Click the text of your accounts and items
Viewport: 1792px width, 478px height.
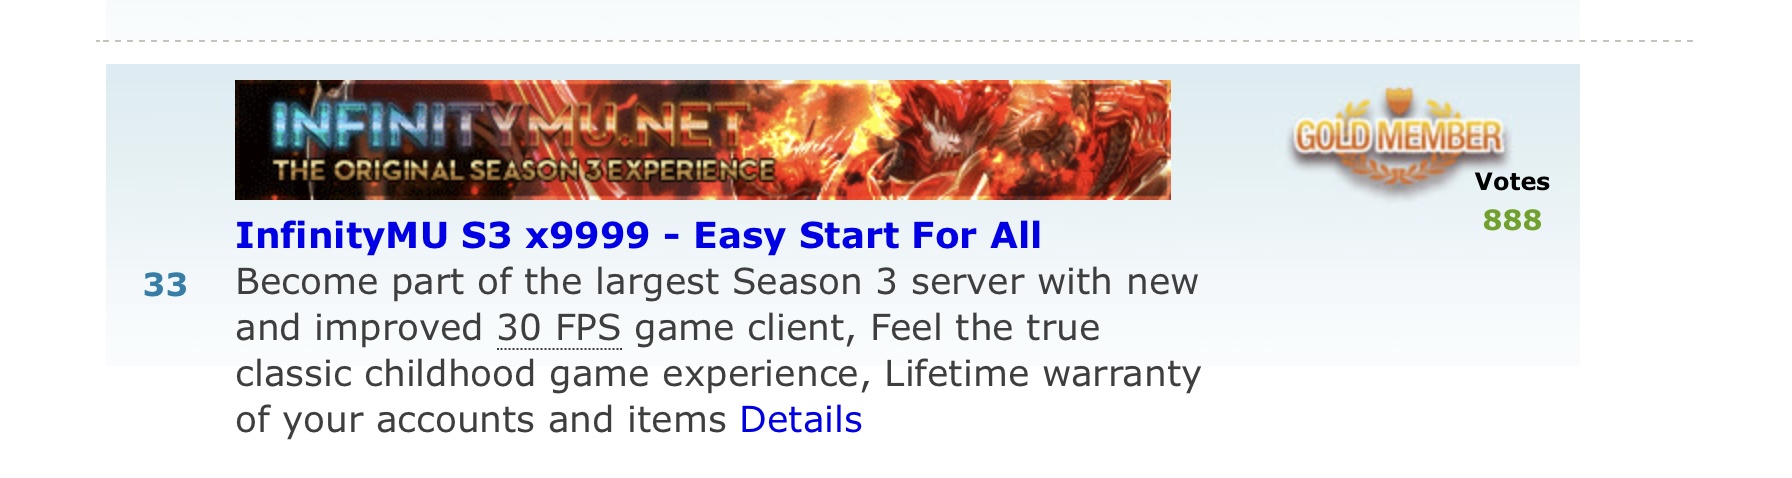coord(481,420)
